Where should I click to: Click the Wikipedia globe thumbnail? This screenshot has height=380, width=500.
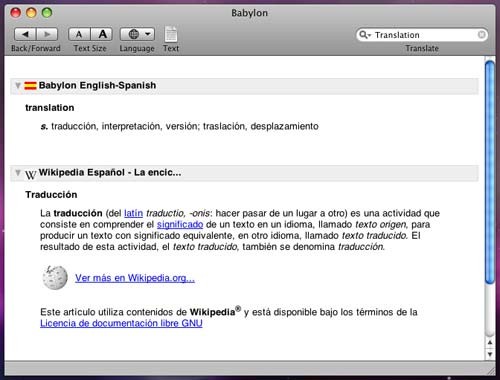pyautogui.click(x=55, y=277)
